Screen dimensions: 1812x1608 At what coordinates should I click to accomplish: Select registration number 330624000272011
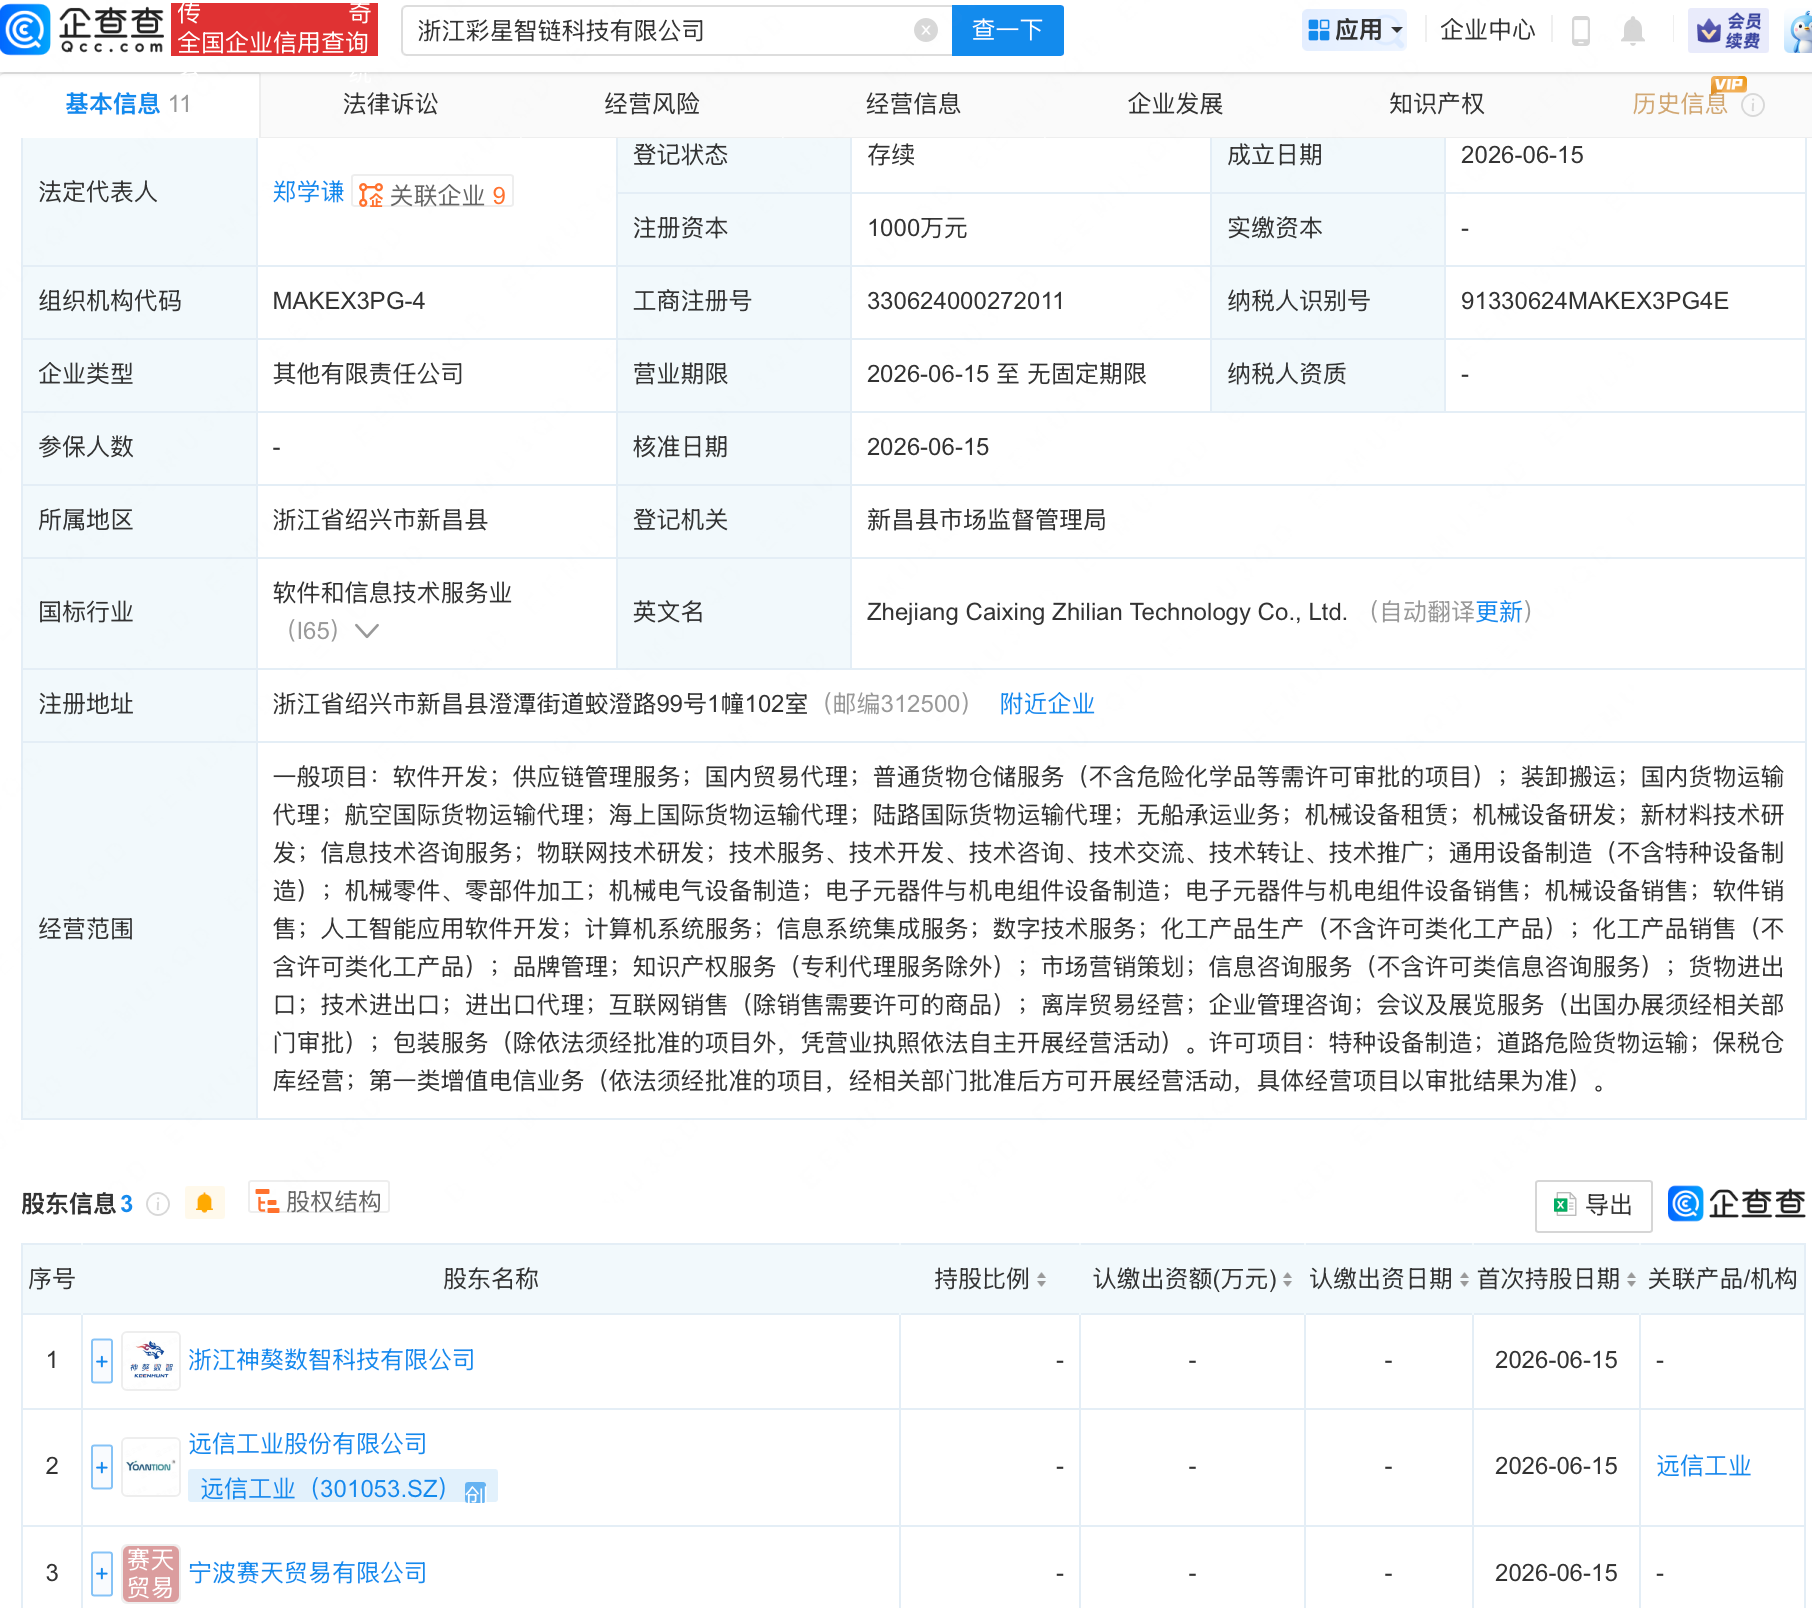coord(965,301)
